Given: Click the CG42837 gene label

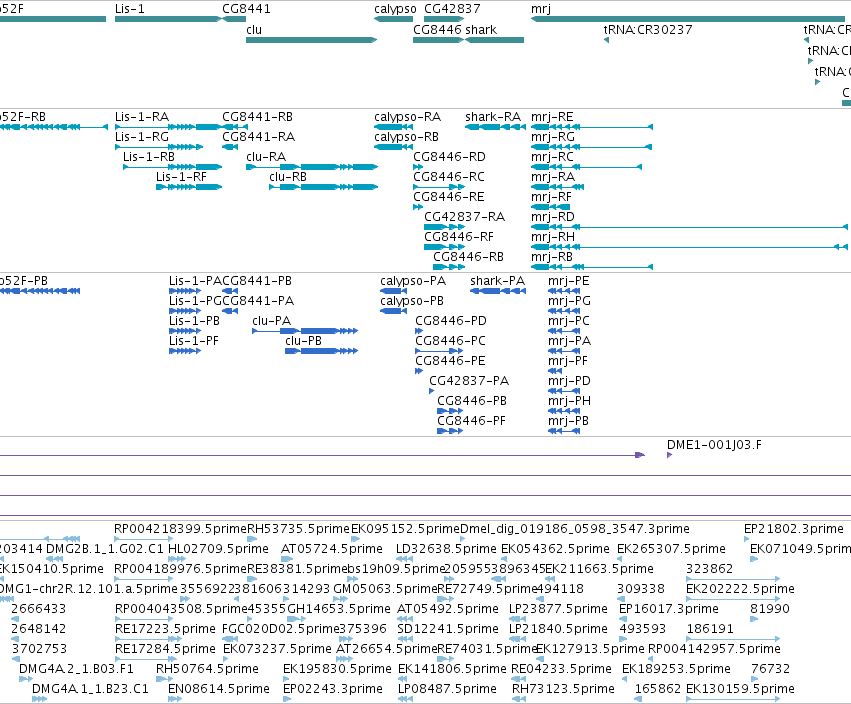Looking at the screenshot, I should pyautogui.click(x=452, y=9).
